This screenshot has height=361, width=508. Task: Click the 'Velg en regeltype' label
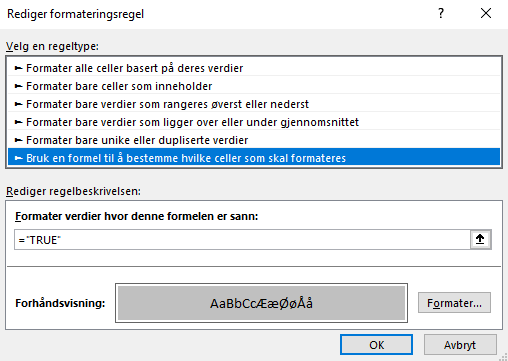[x=52, y=46]
